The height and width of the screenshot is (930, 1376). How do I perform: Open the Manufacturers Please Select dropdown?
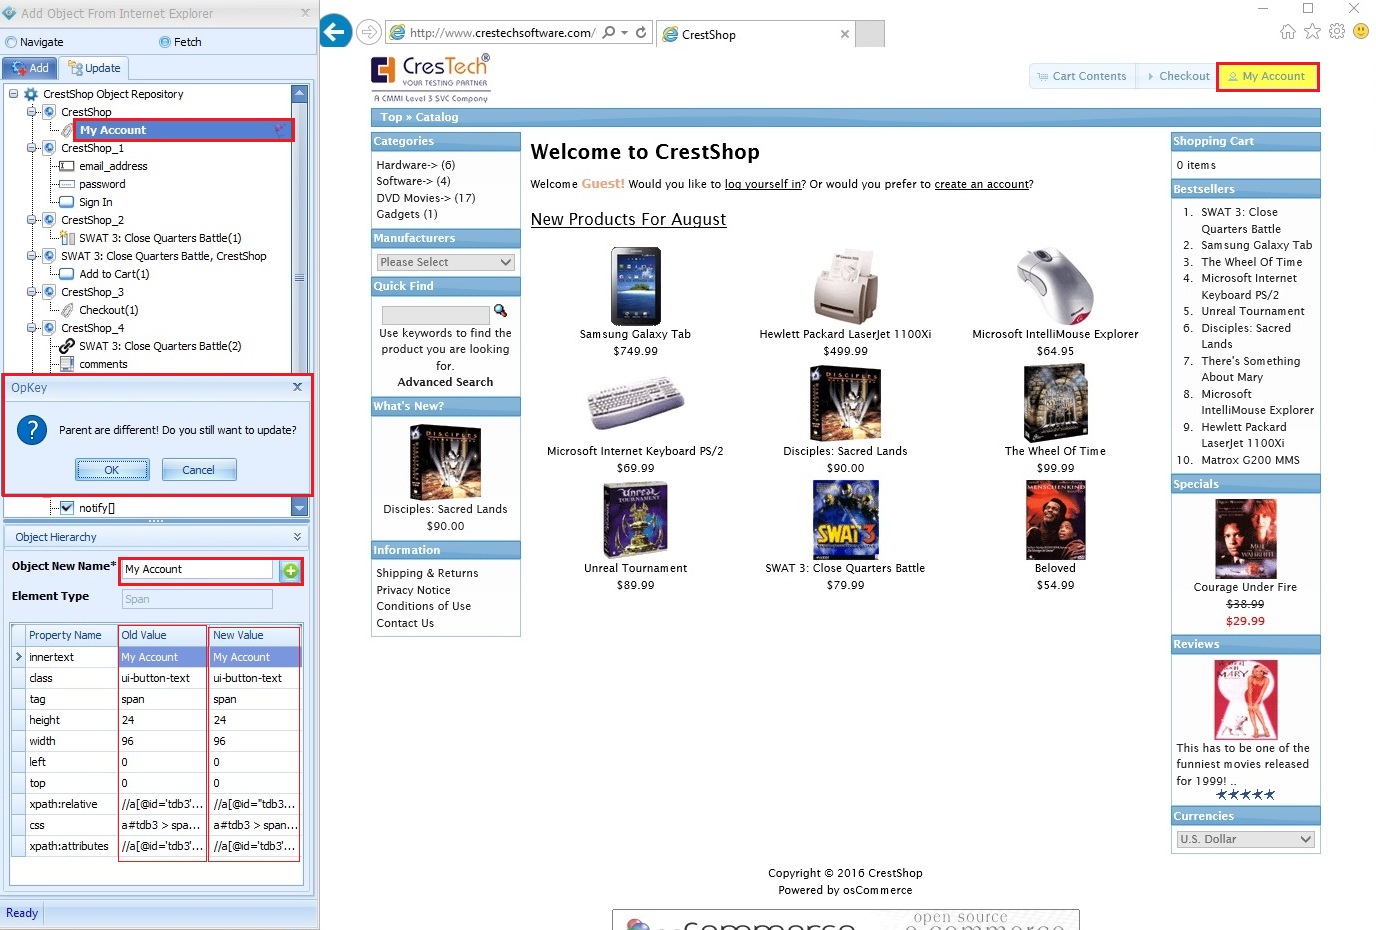[x=446, y=262]
